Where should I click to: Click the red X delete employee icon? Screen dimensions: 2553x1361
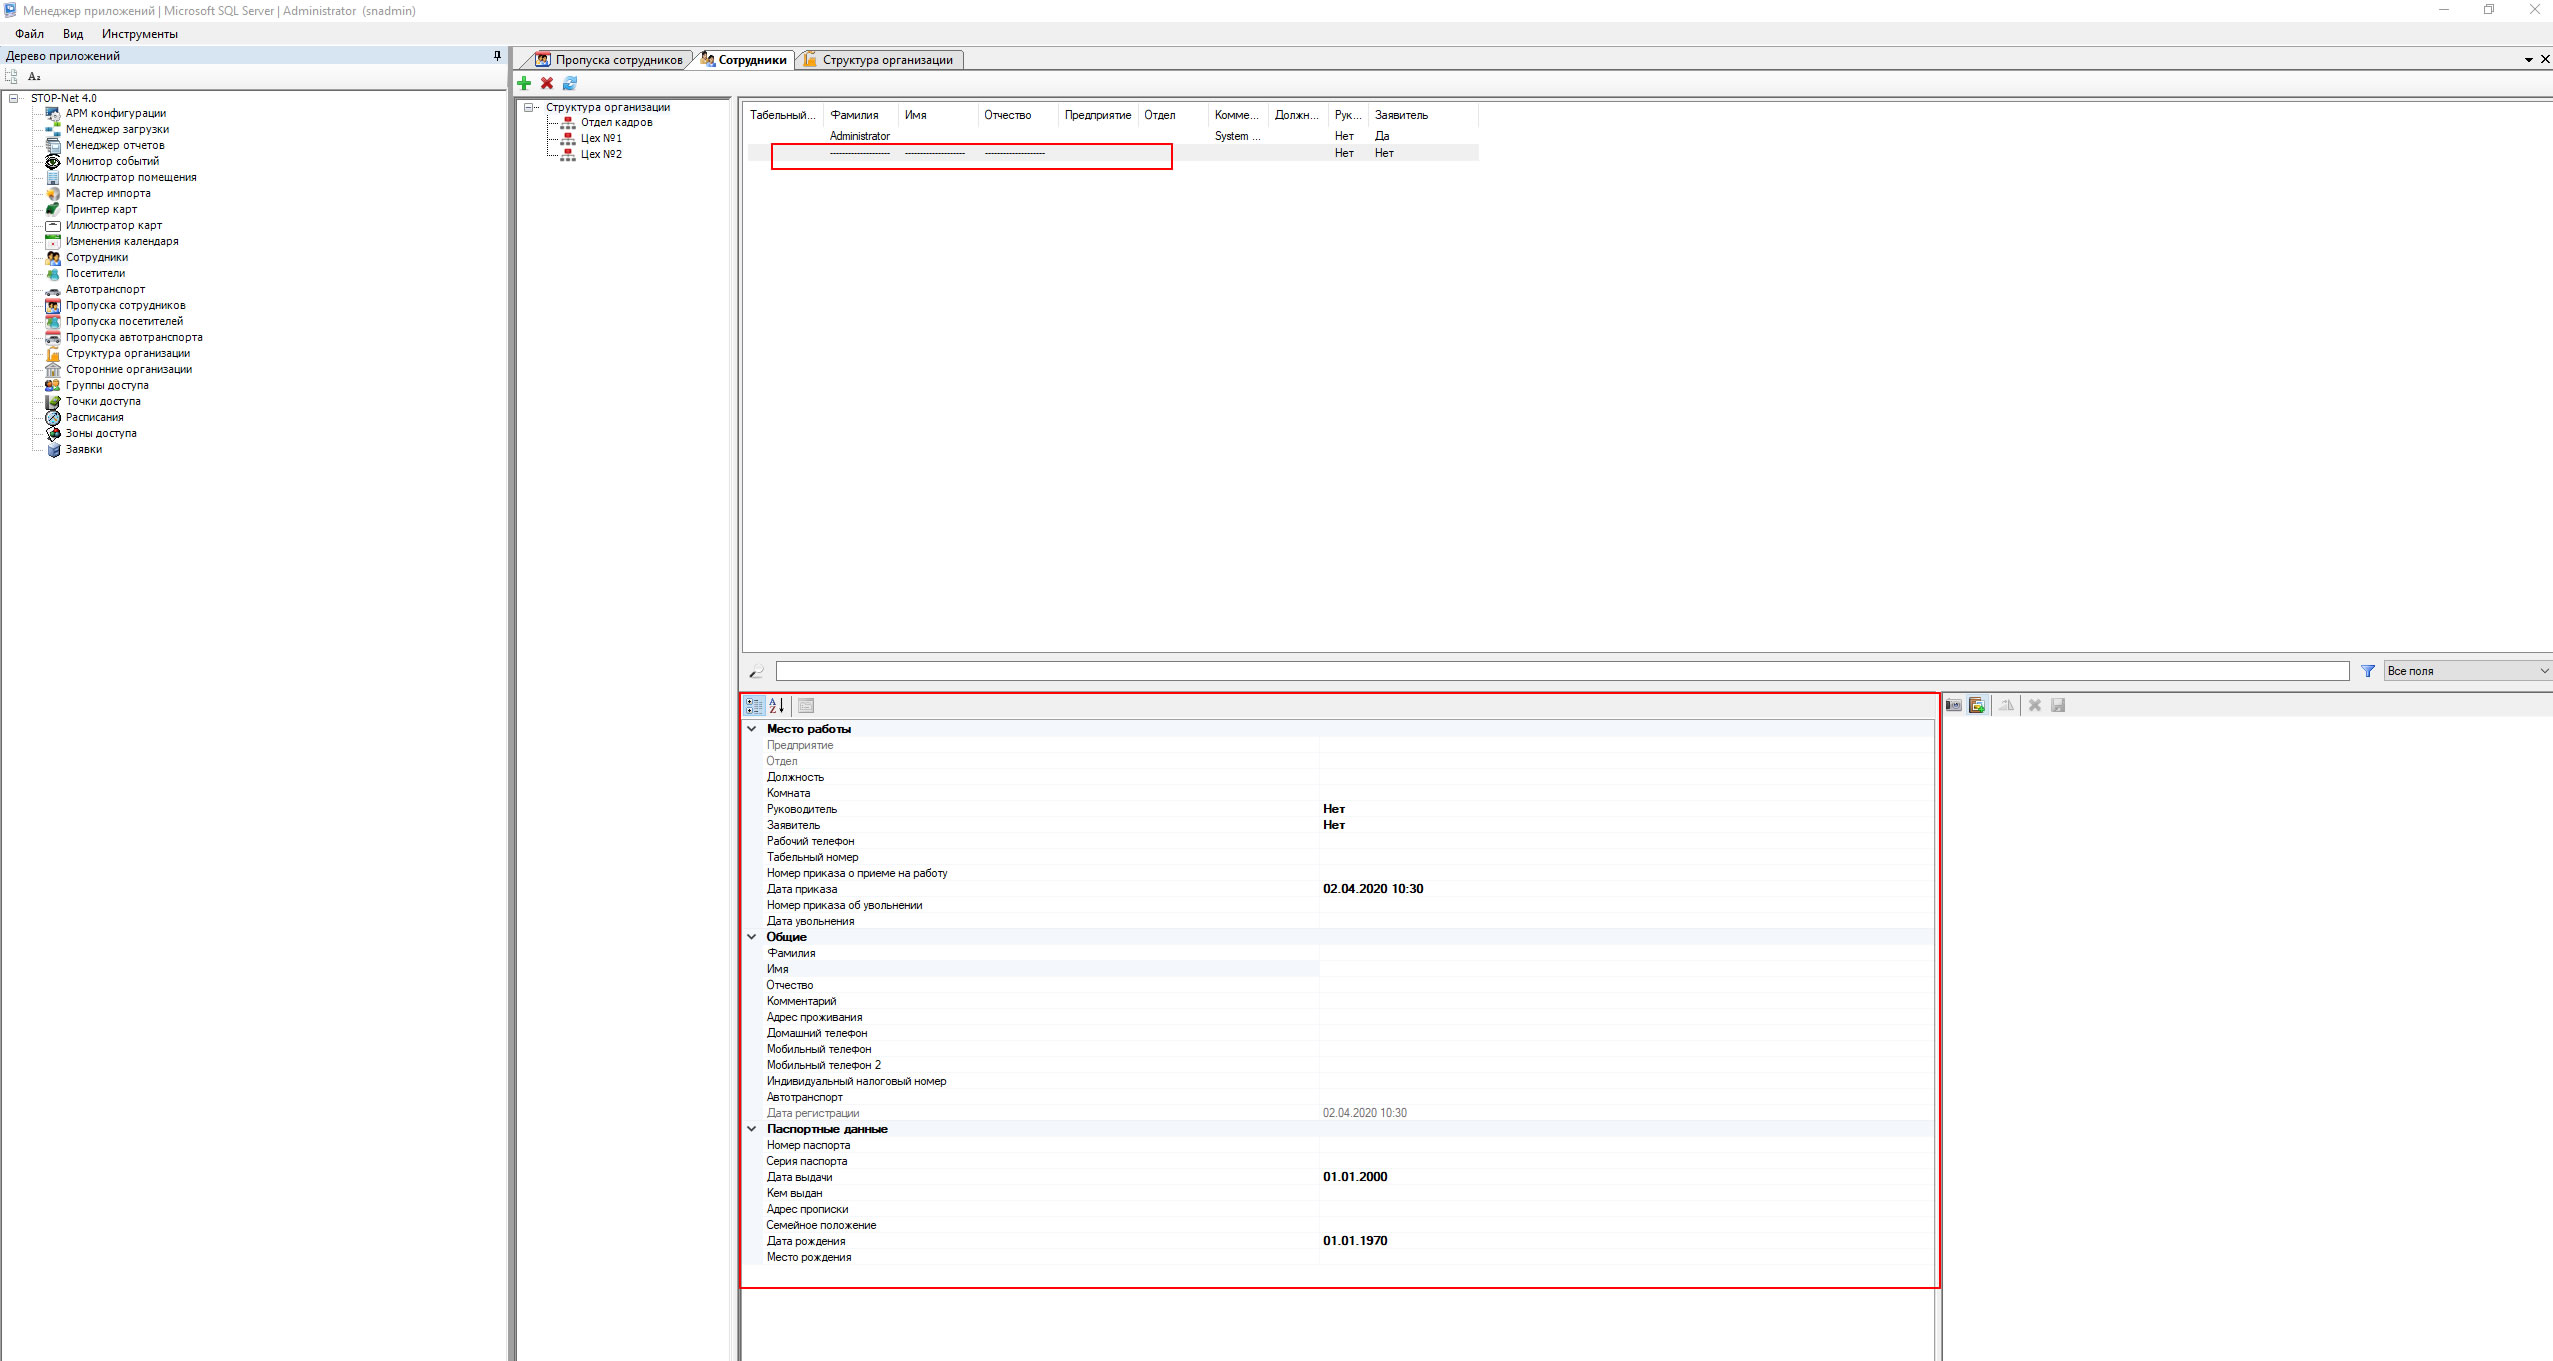click(x=547, y=83)
